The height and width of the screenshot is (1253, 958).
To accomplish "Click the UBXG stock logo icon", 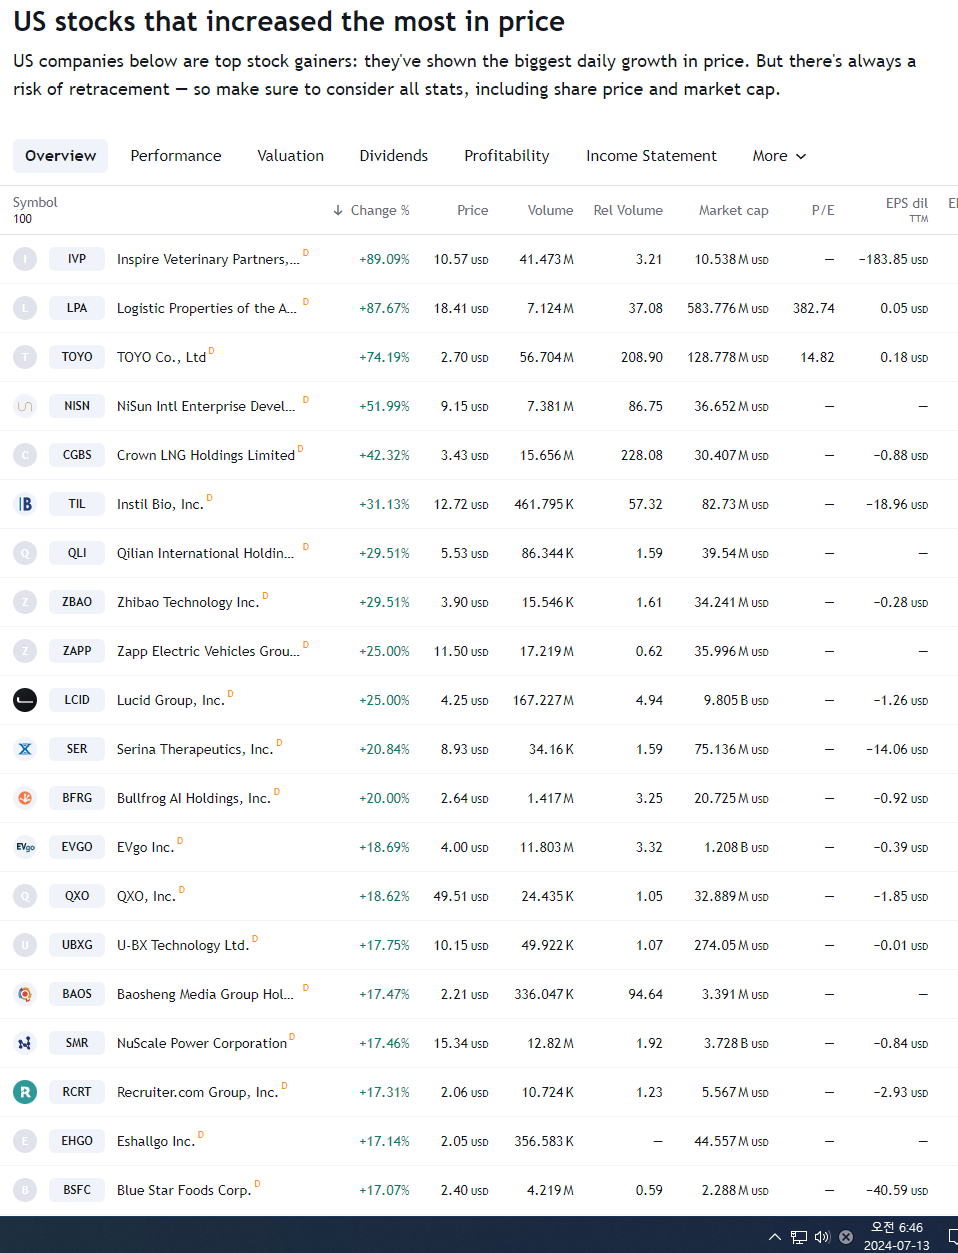I will tap(25, 945).
